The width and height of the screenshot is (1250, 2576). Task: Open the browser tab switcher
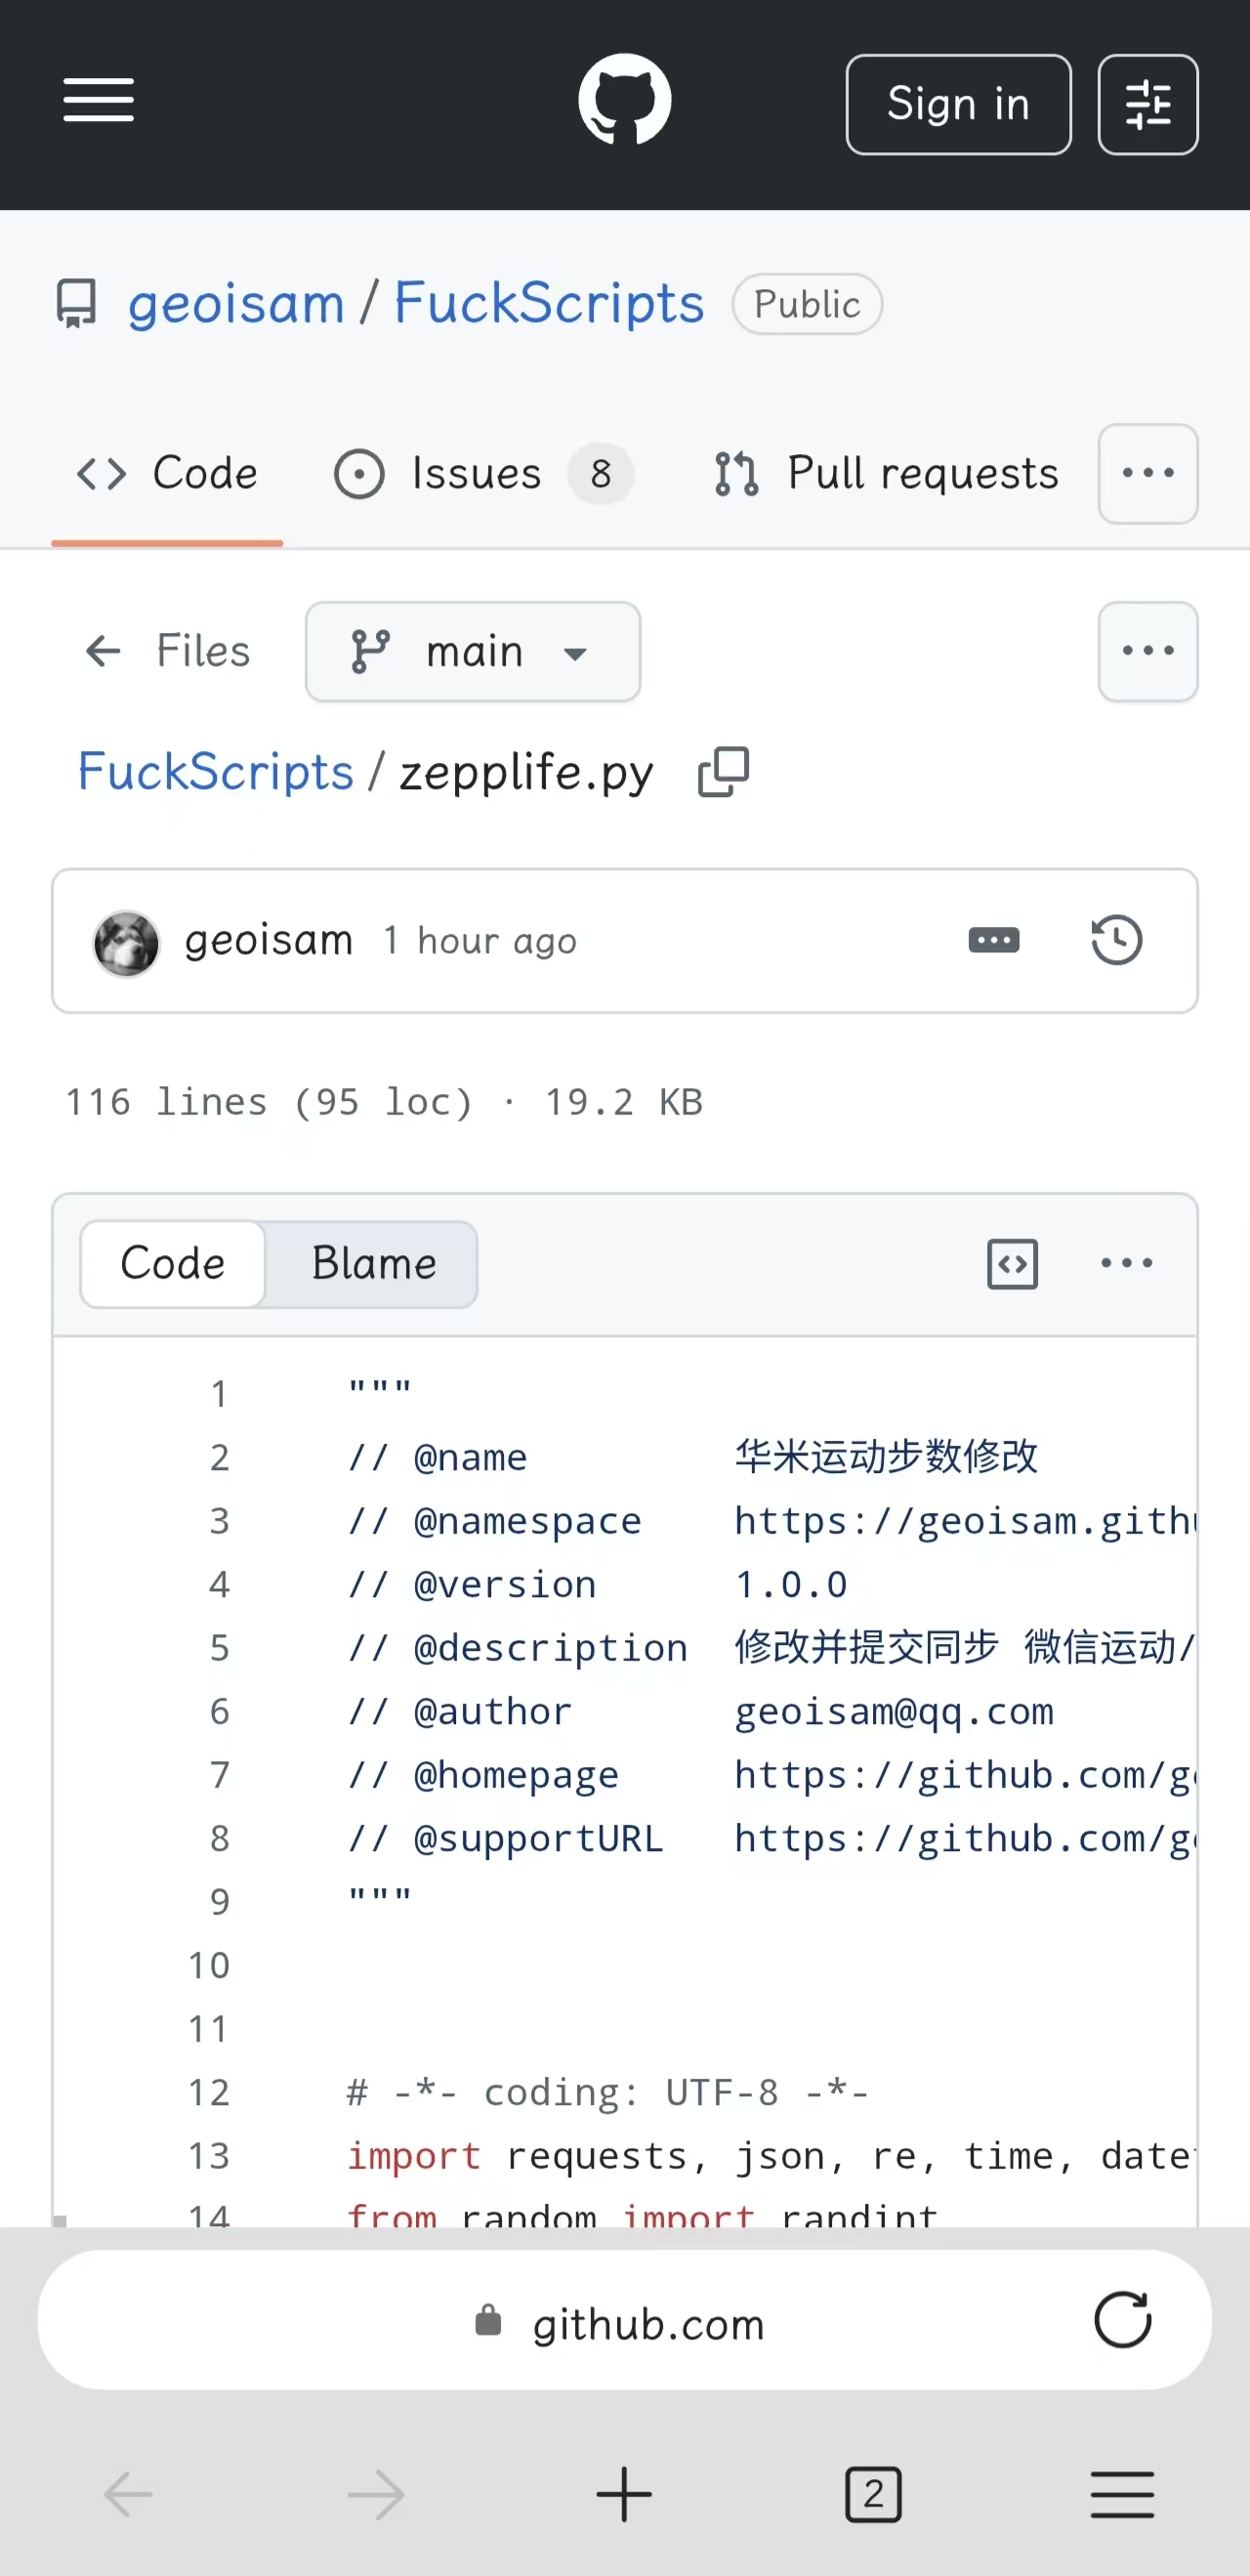(x=872, y=2495)
